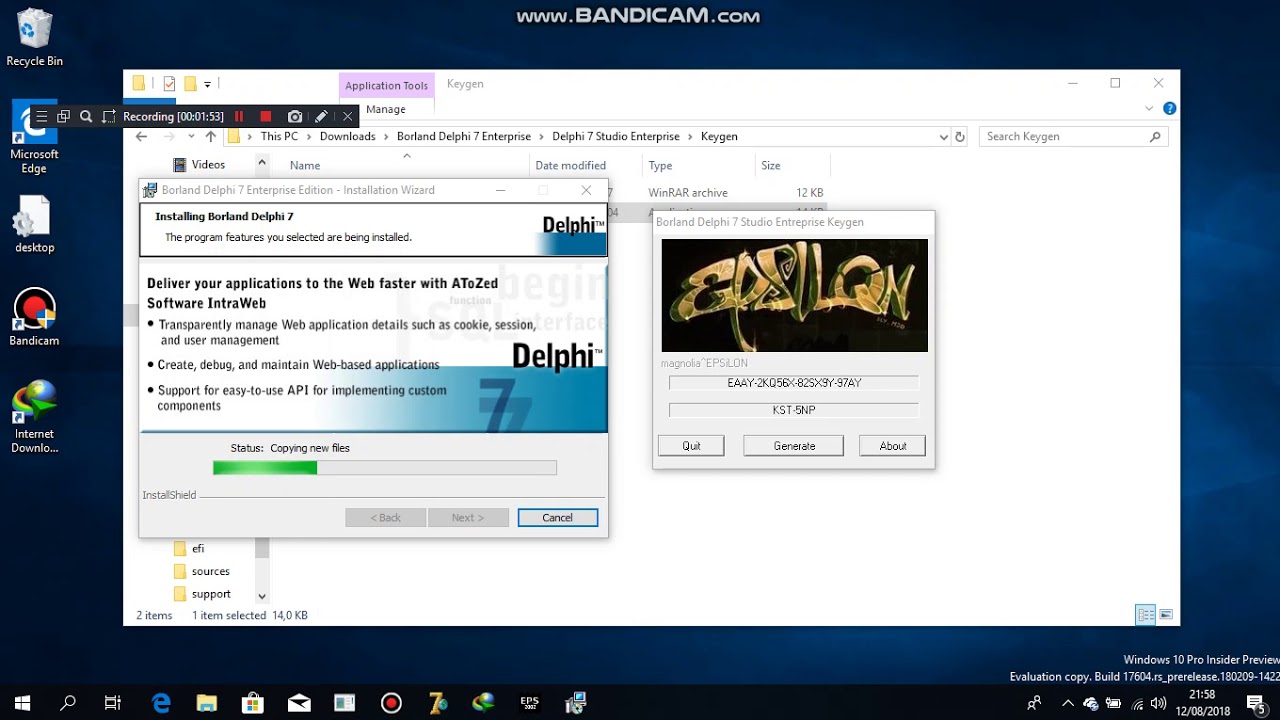Click the Bandicam rectangle area selection icon
This screenshot has width=1280, height=720.
[x=109, y=117]
